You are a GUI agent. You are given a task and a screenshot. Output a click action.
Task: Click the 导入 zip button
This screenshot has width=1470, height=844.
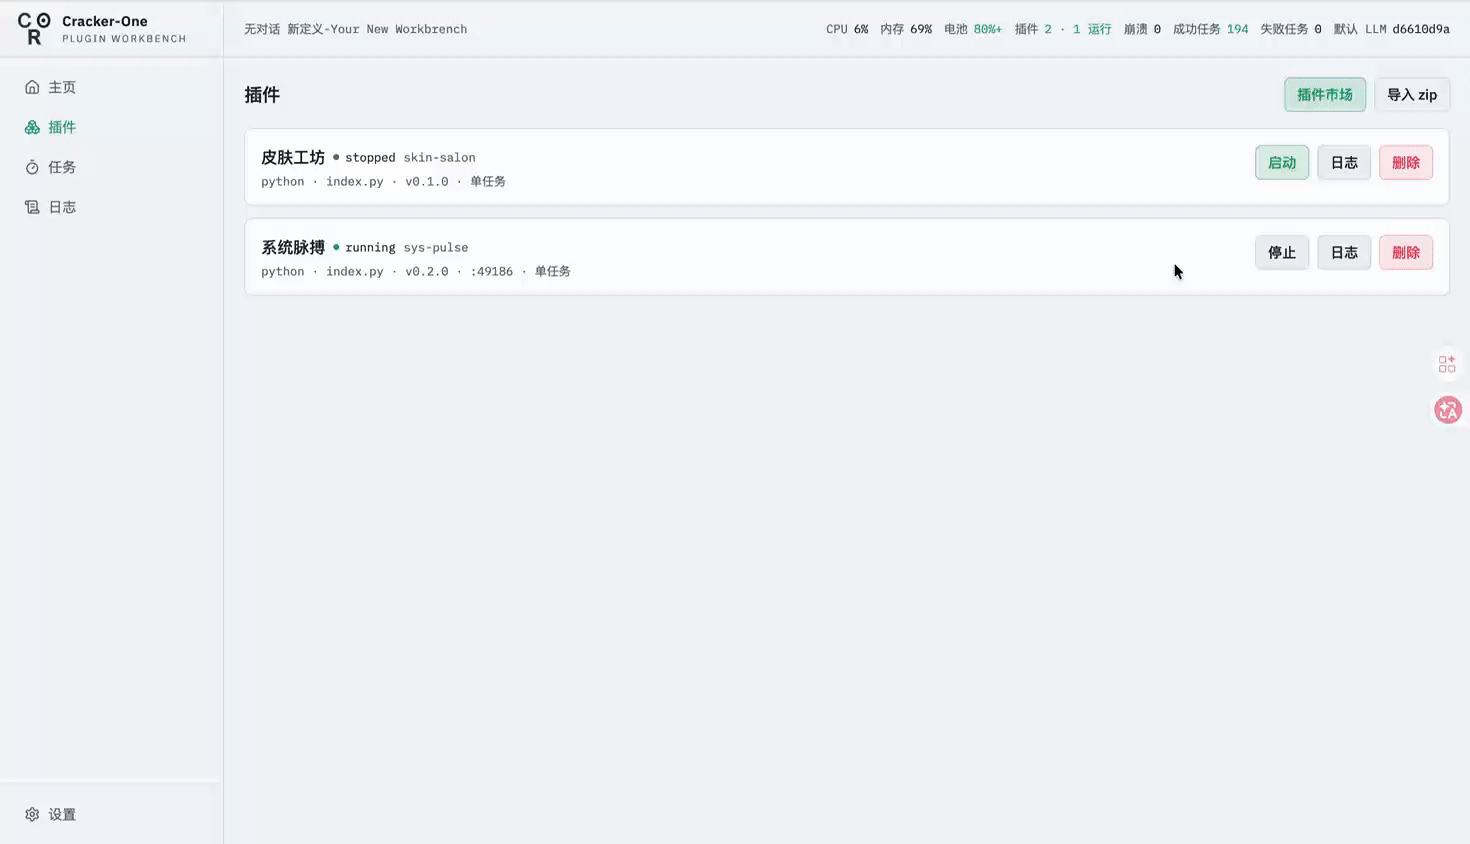click(1412, 94)
